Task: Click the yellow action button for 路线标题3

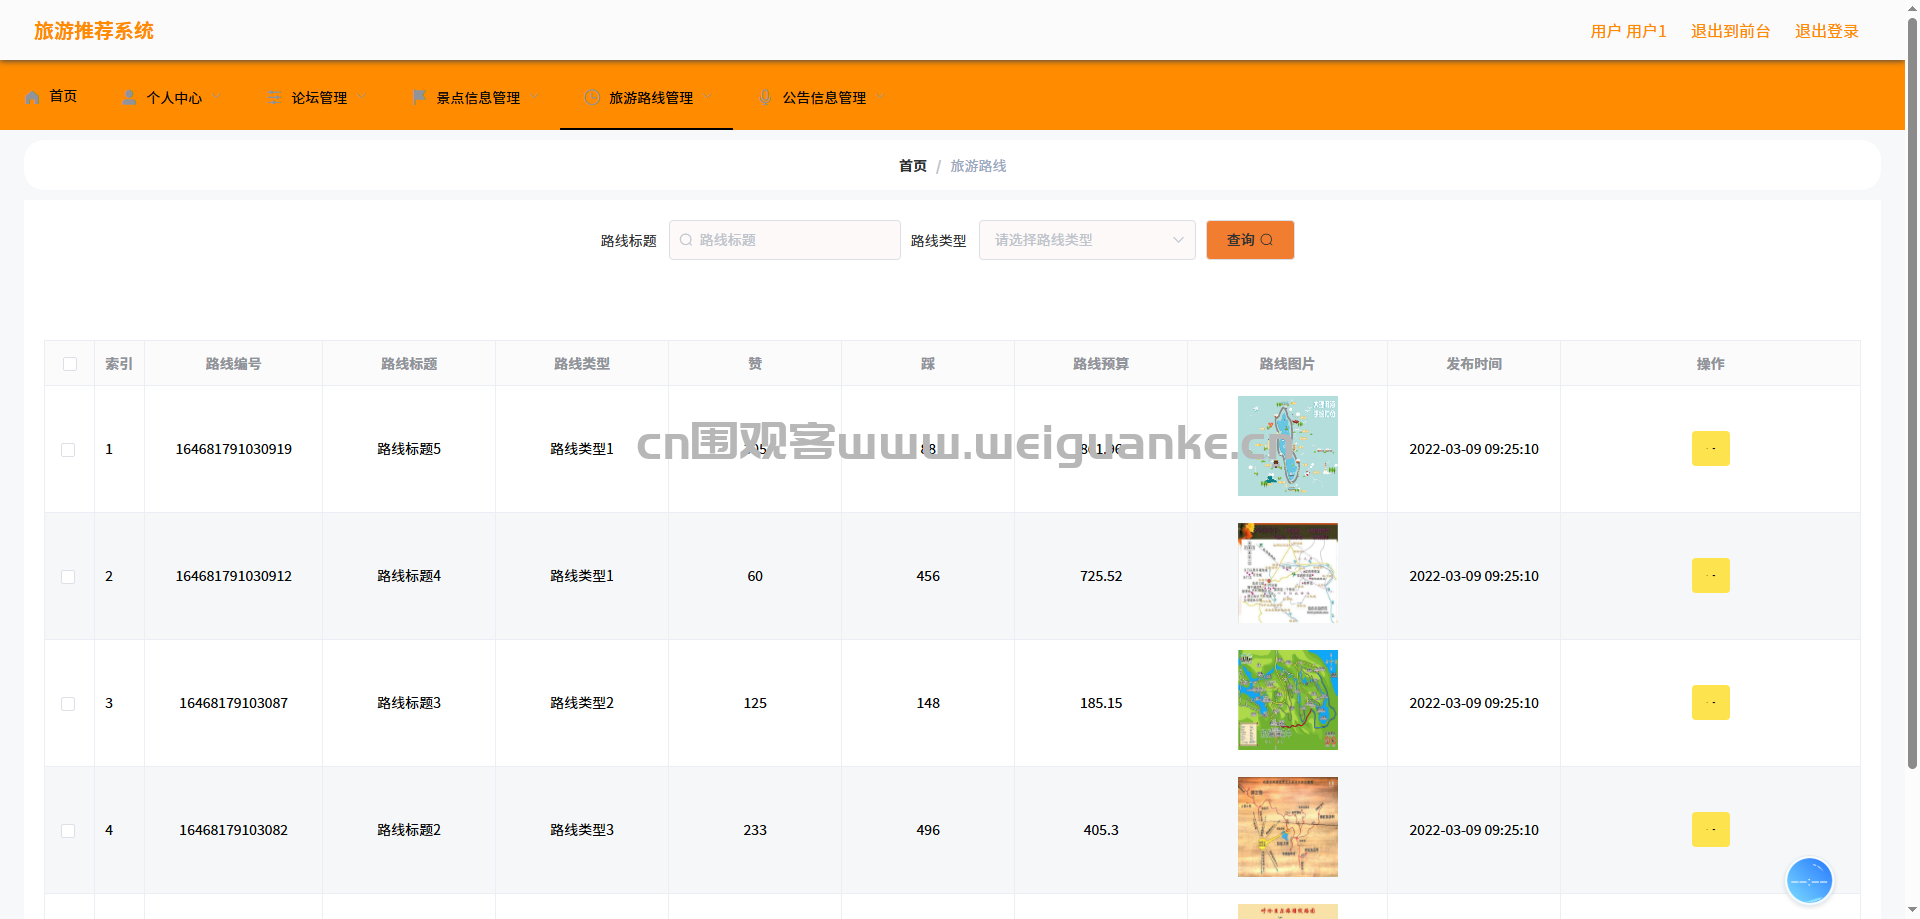Action: coord(1710,703)
